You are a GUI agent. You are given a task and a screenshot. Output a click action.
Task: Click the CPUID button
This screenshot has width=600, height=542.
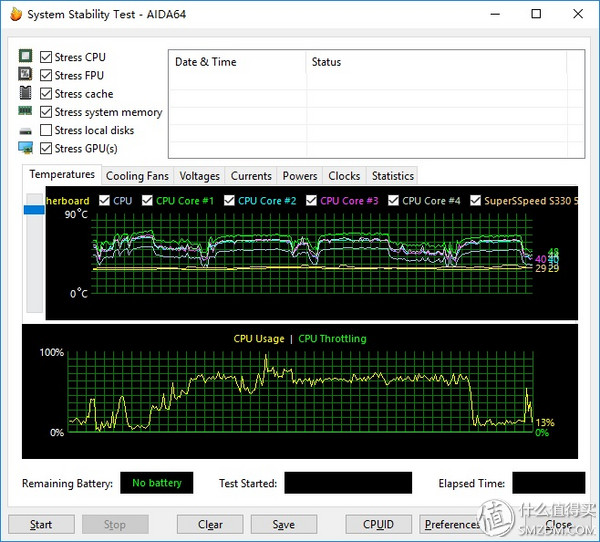click(x=377, y=524)
